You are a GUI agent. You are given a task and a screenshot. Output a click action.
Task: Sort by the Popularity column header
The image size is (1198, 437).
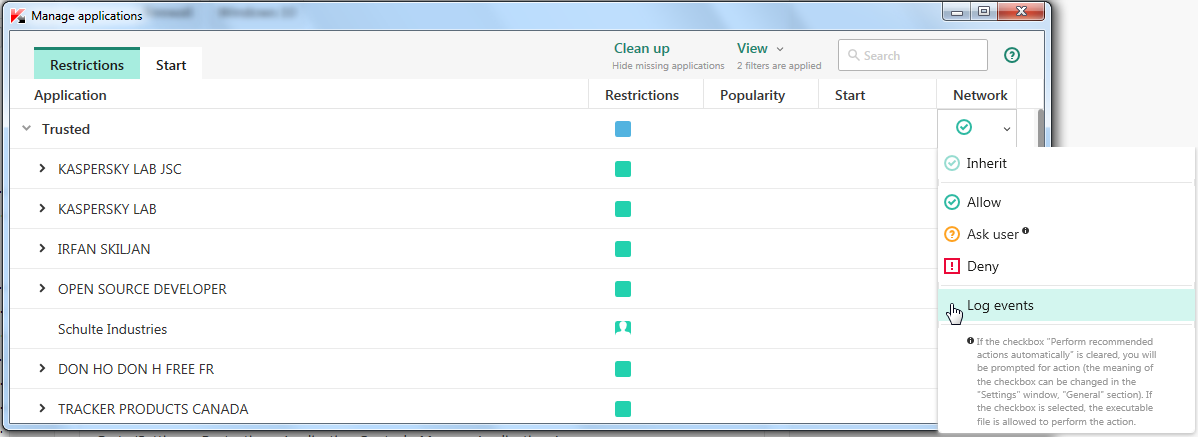(752, 95)
